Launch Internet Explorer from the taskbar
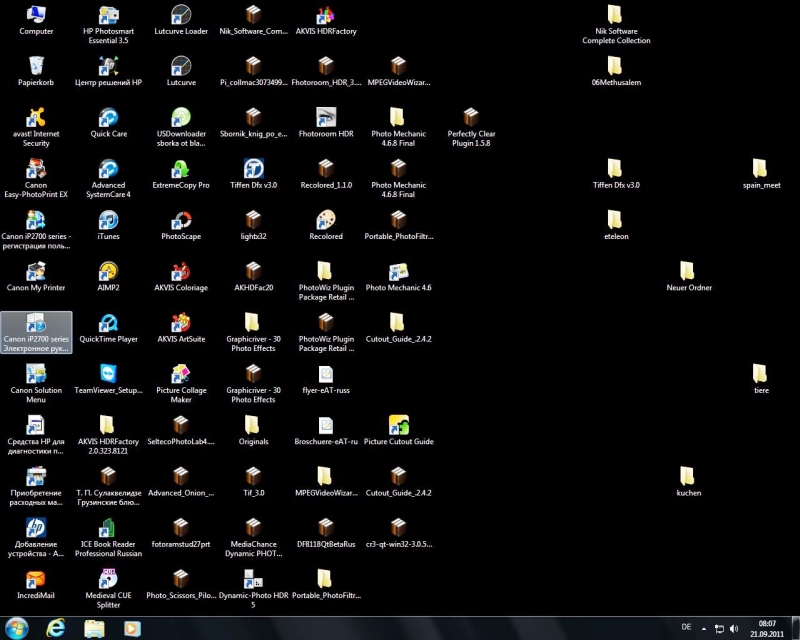The height and width of the screenshot is (640, 800). 56,628
